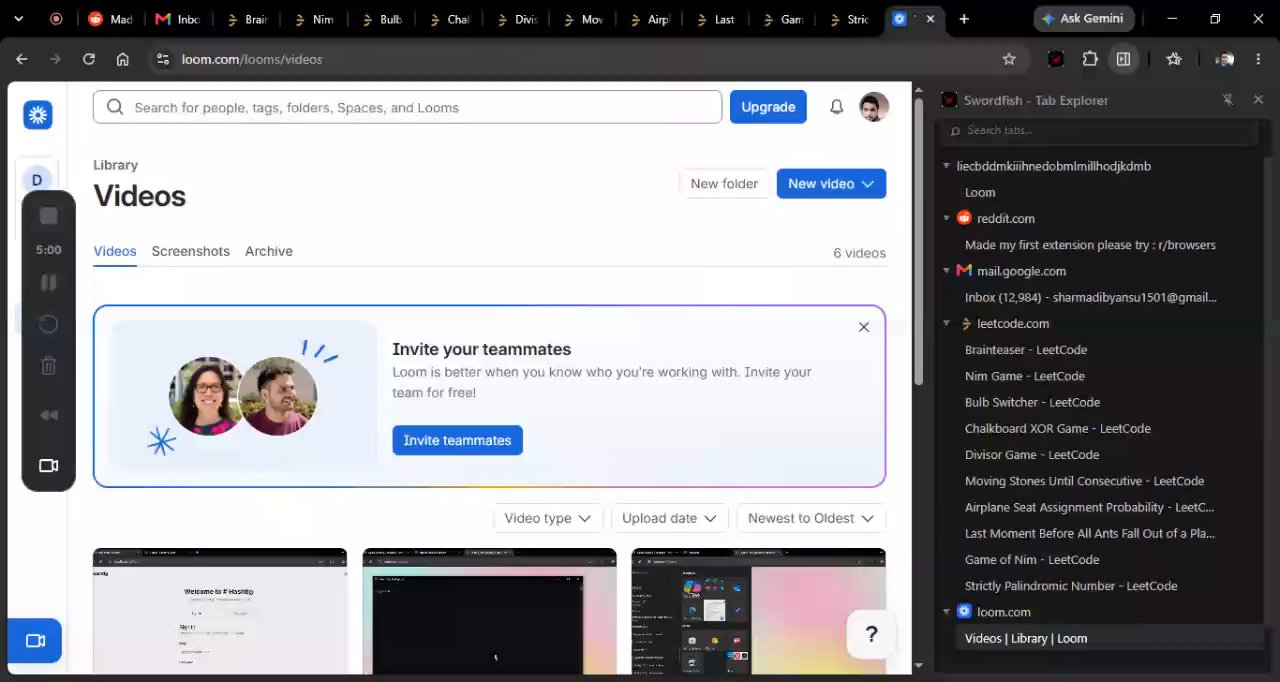Switch to the Gmail Inbox browser tab

pyautogui.click(x=178, y=19)
